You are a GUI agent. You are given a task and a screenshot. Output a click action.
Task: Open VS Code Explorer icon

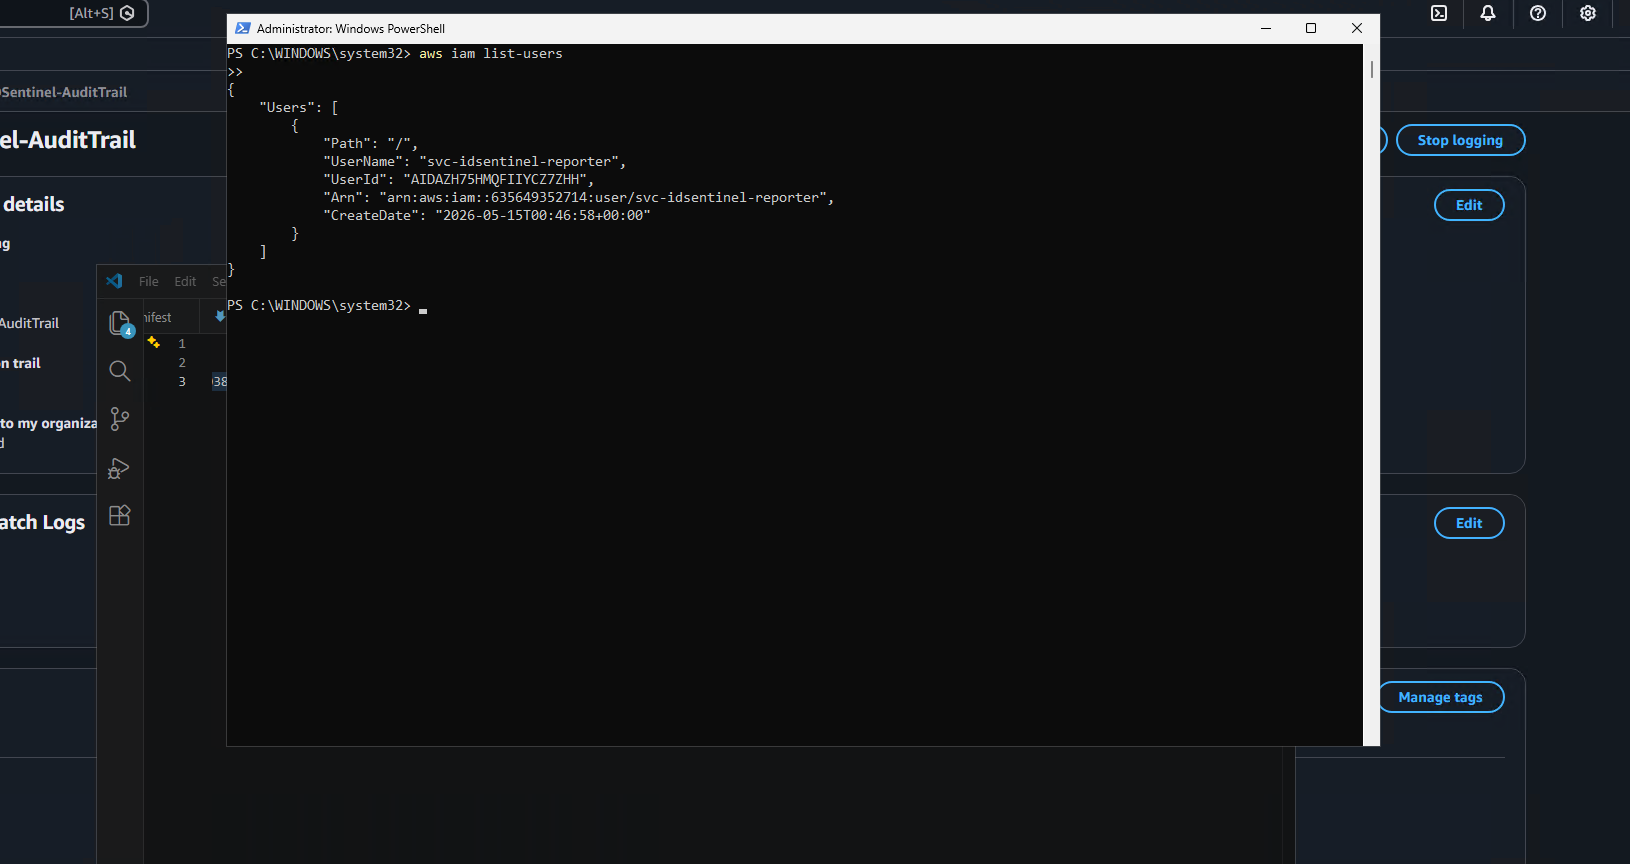[120, 323]
